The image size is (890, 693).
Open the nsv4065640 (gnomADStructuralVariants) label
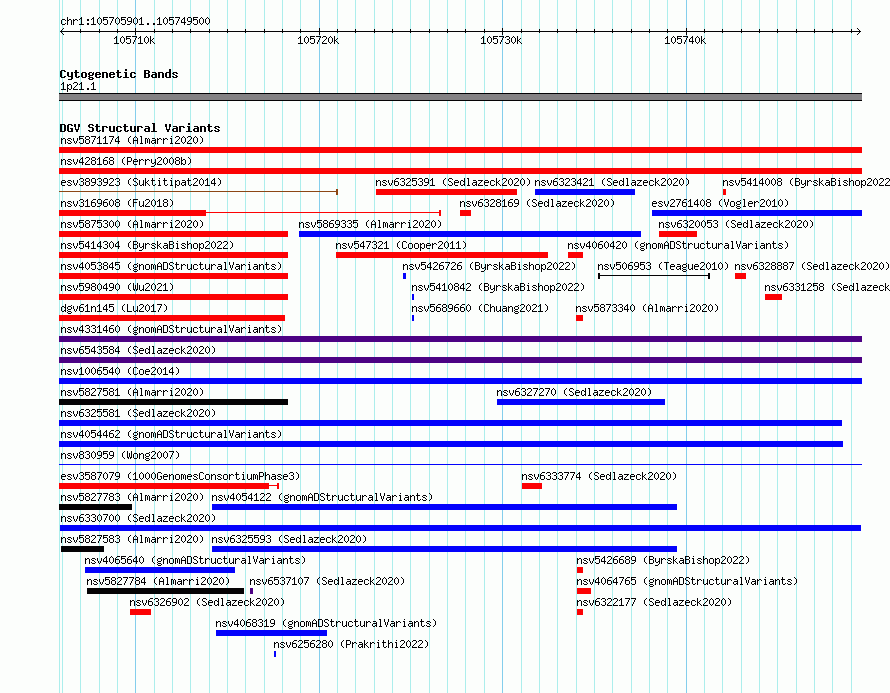pos(195,560)
